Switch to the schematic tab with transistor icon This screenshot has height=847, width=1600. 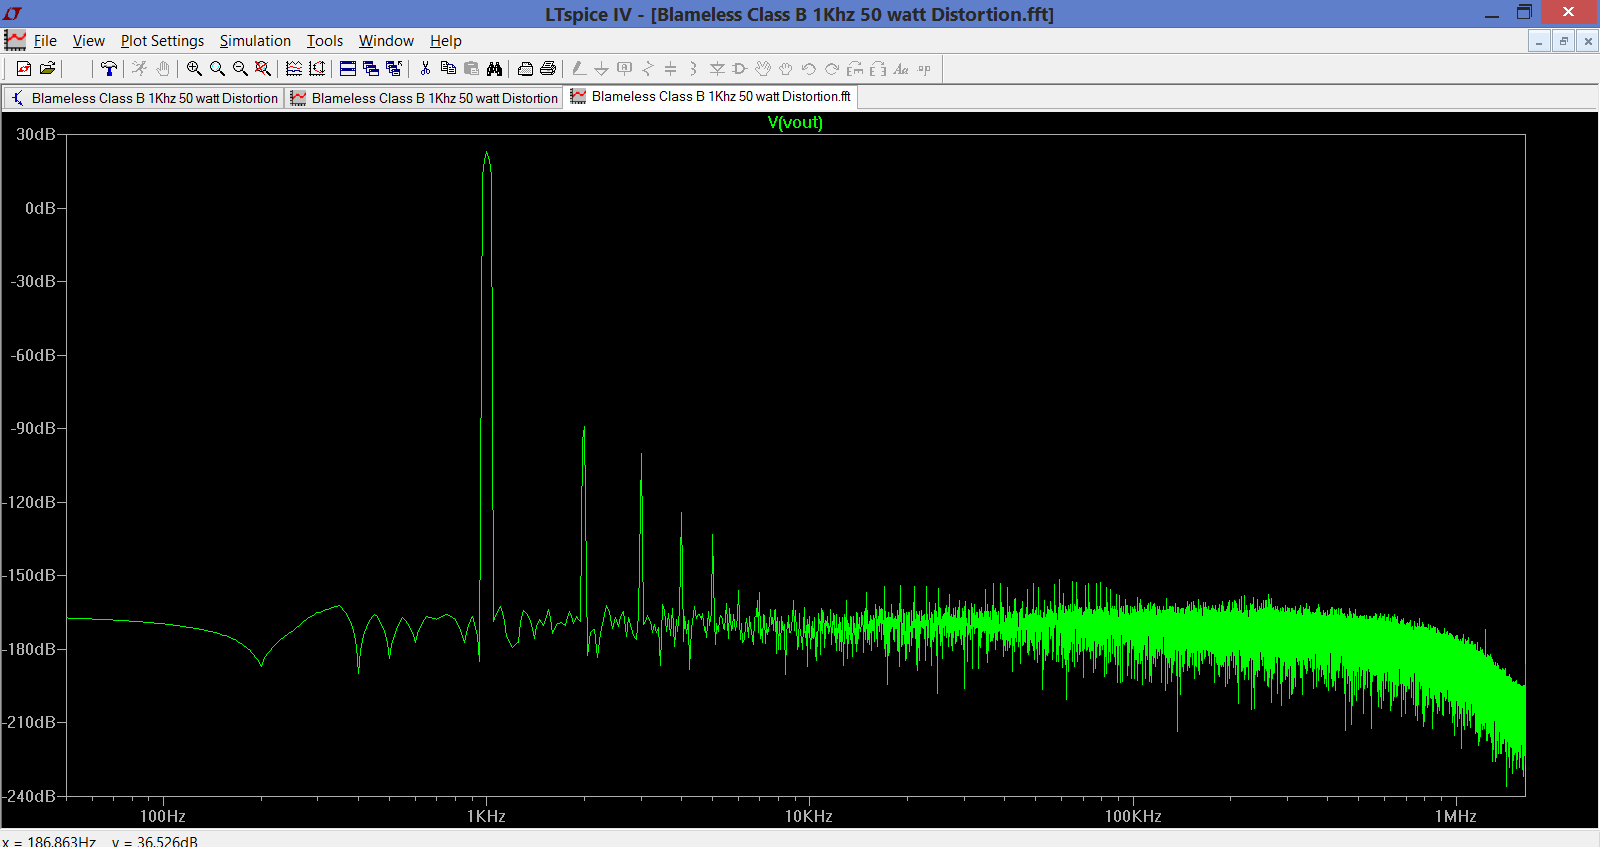point(144,98)
